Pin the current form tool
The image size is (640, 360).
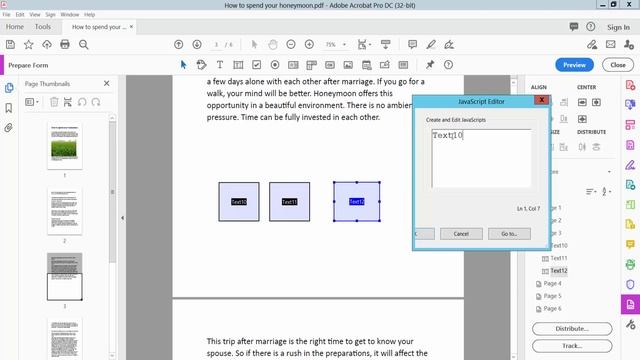(430, 65)
